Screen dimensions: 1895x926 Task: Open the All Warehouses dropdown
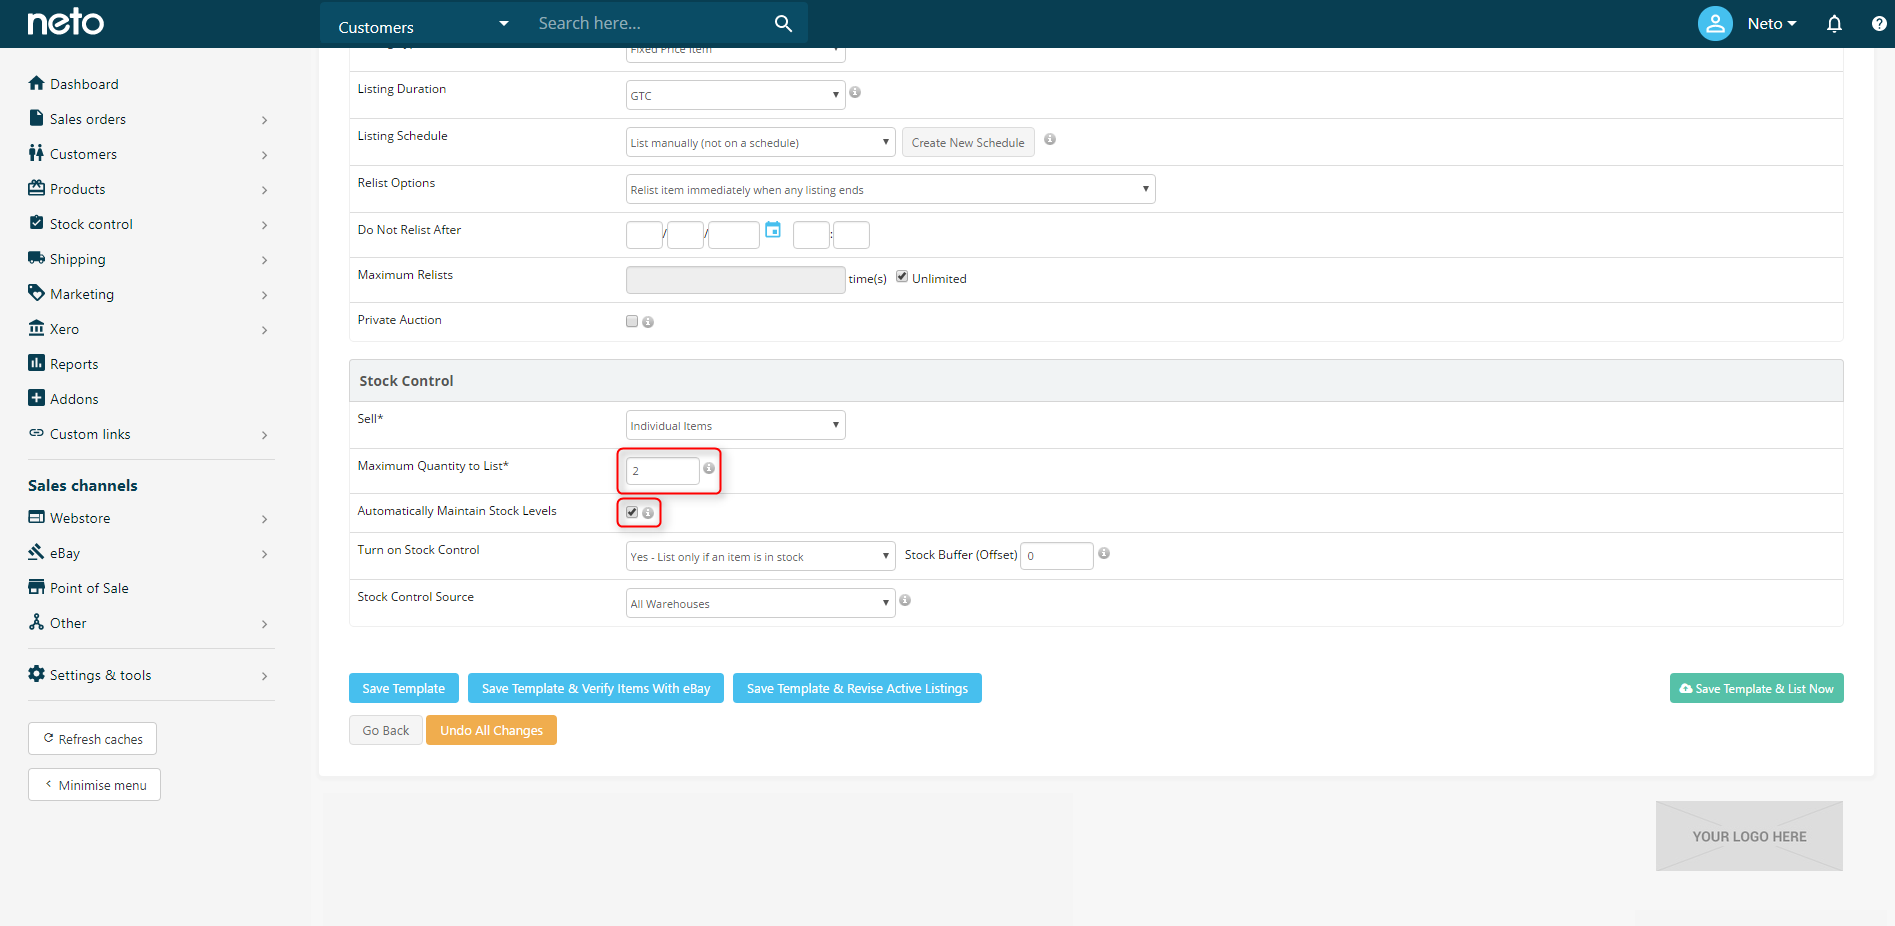point(761,603)
